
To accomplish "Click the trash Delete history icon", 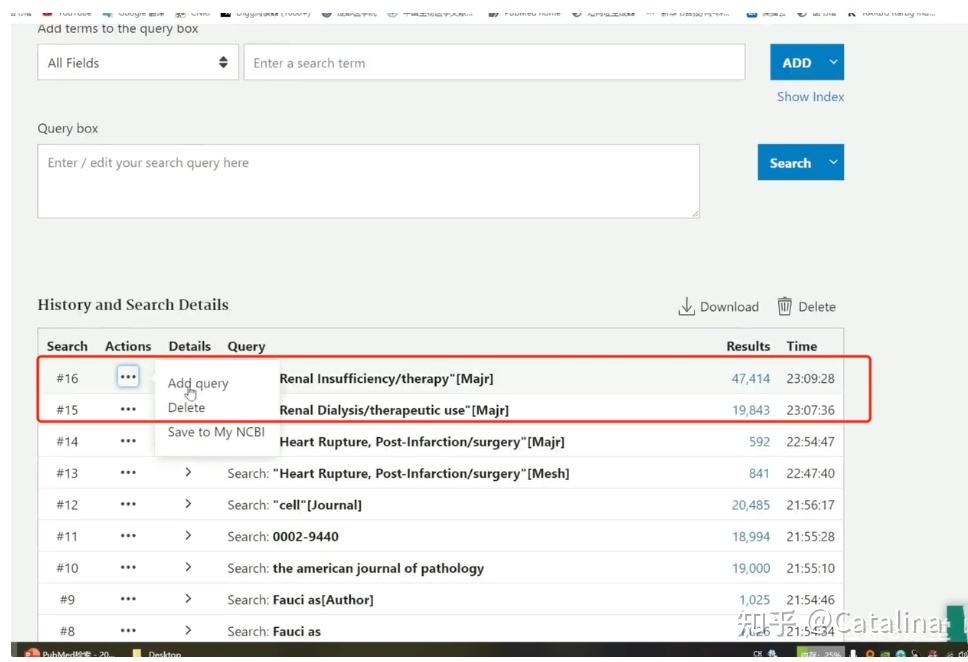I will point(785,307).
